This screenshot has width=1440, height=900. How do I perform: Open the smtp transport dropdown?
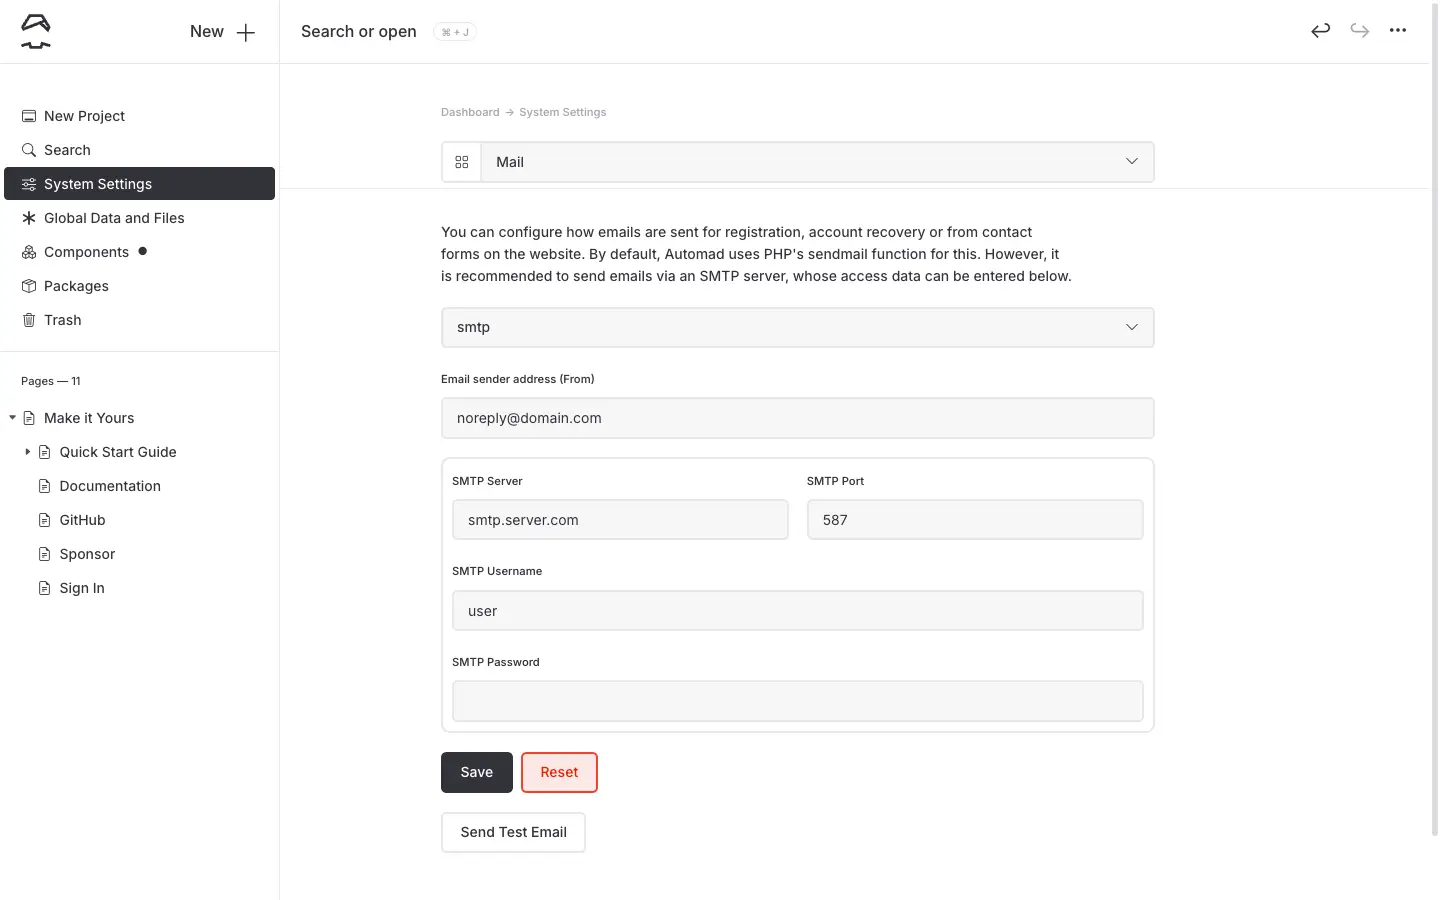click(x=797, y=327)
